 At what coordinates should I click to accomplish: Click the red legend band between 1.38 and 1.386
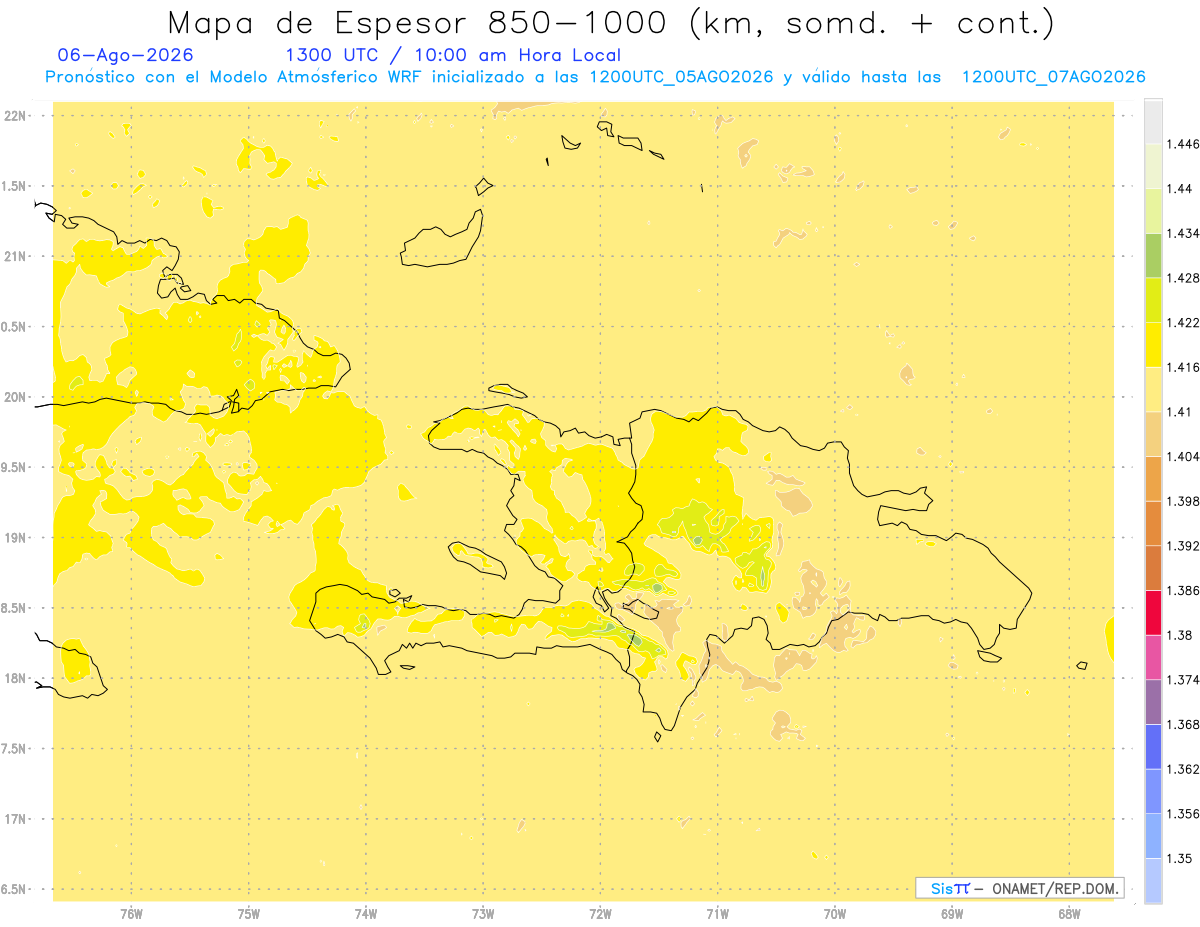tap(1153, 612)
